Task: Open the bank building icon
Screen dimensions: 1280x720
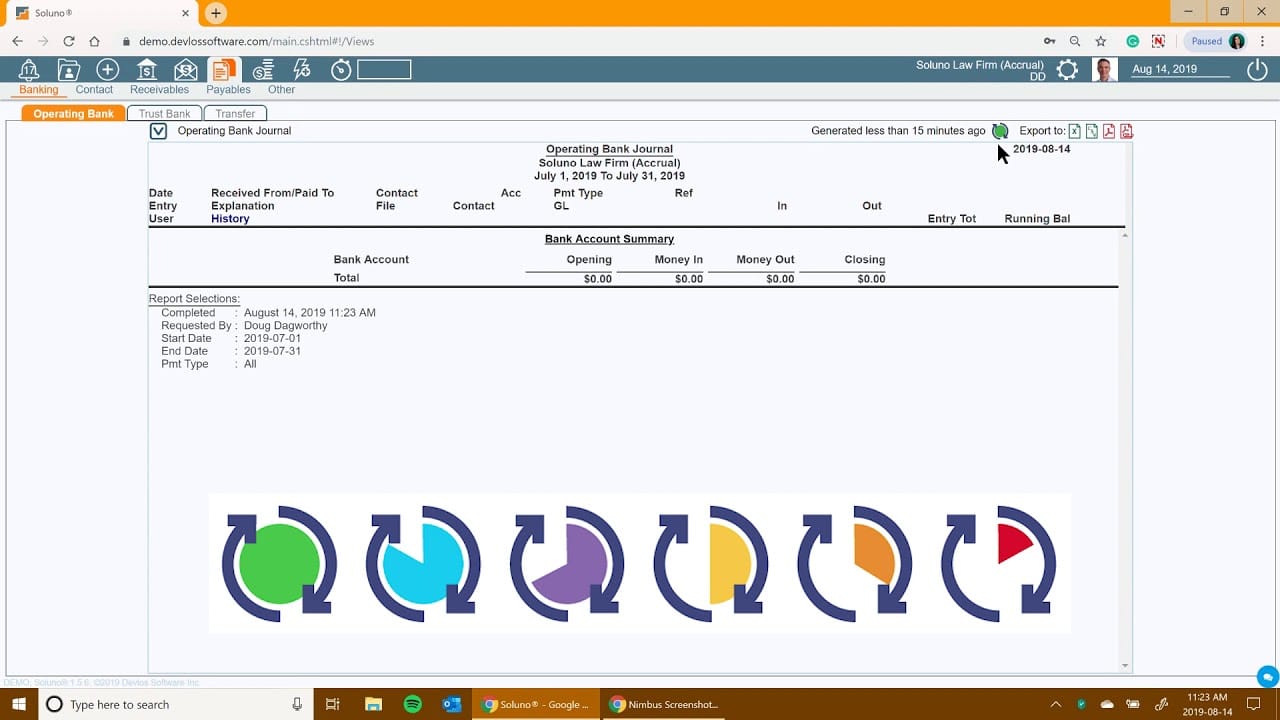Action: [146, 69]
